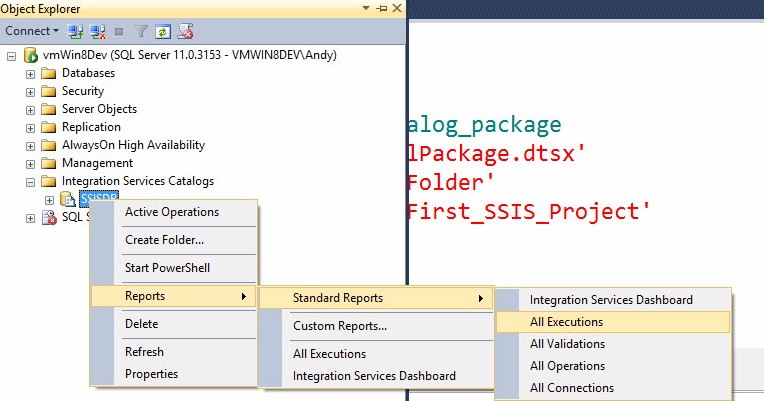Click the 'First_SSIS_Project' string in query editor
This screenshot has height=401, width=764.
pos(529,212)
